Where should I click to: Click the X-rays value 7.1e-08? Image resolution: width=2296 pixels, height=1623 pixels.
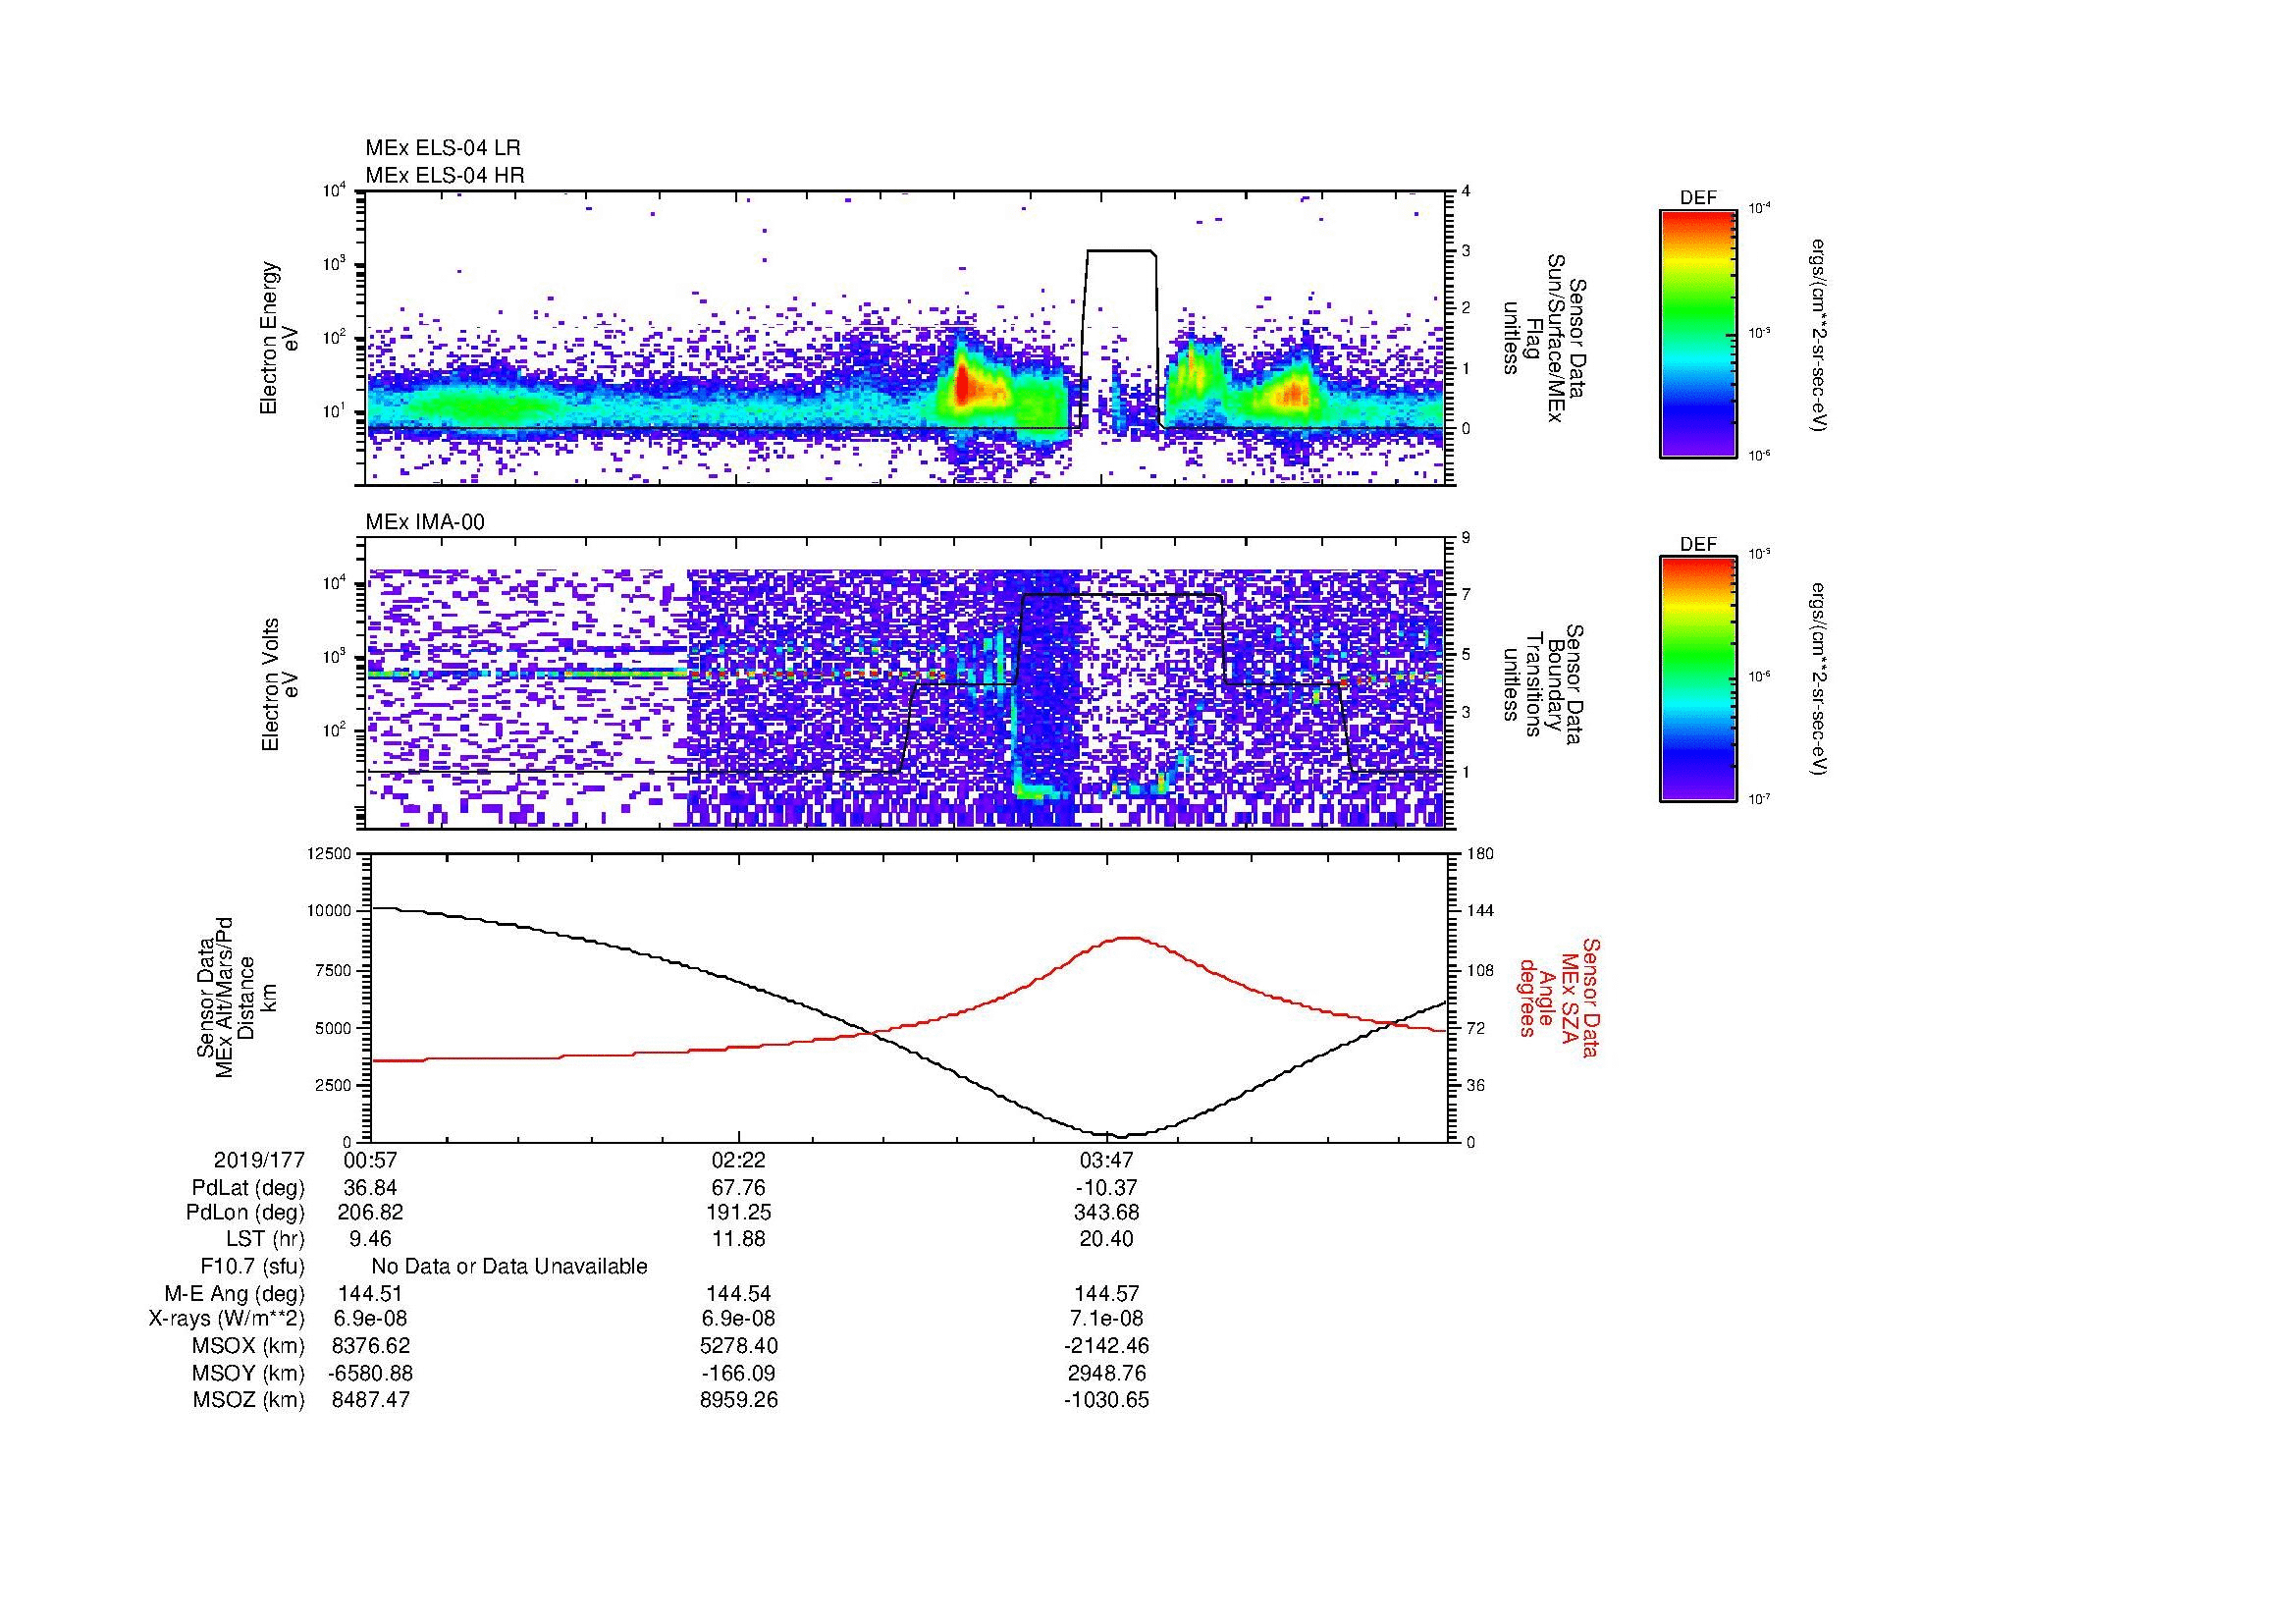tap(1106, 1319)
